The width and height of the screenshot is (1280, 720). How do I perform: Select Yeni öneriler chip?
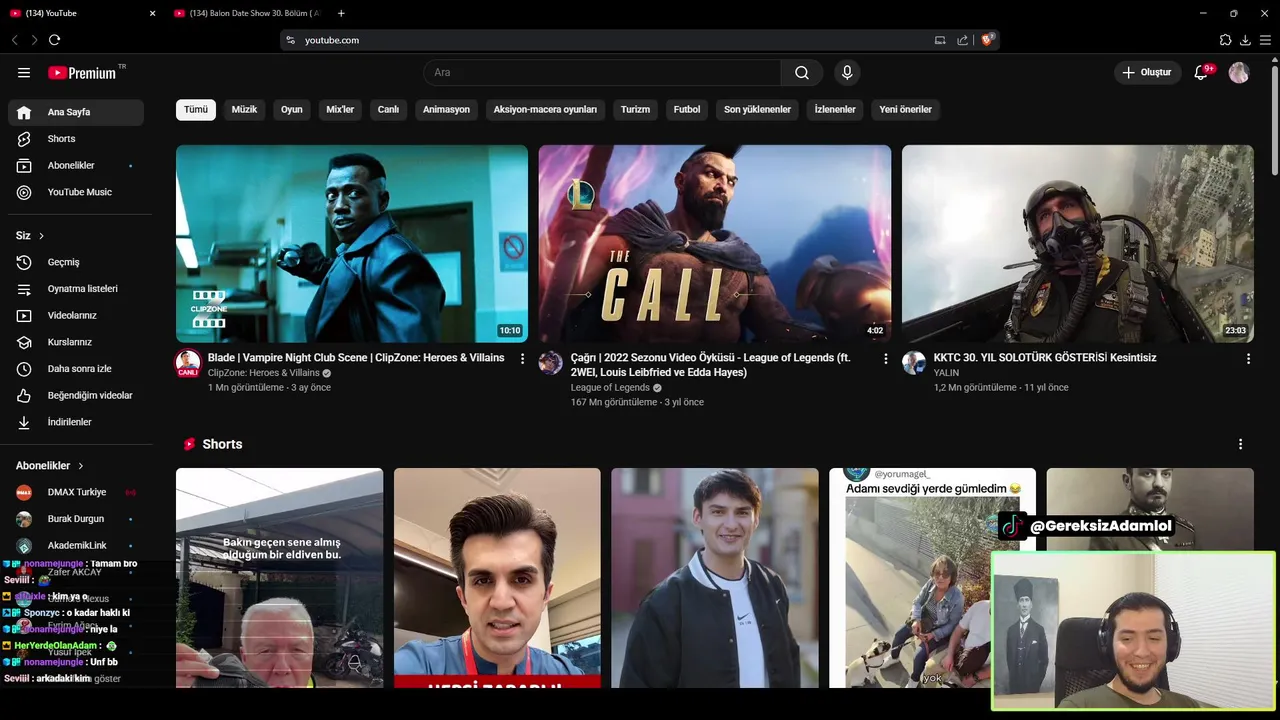(906, 110)
